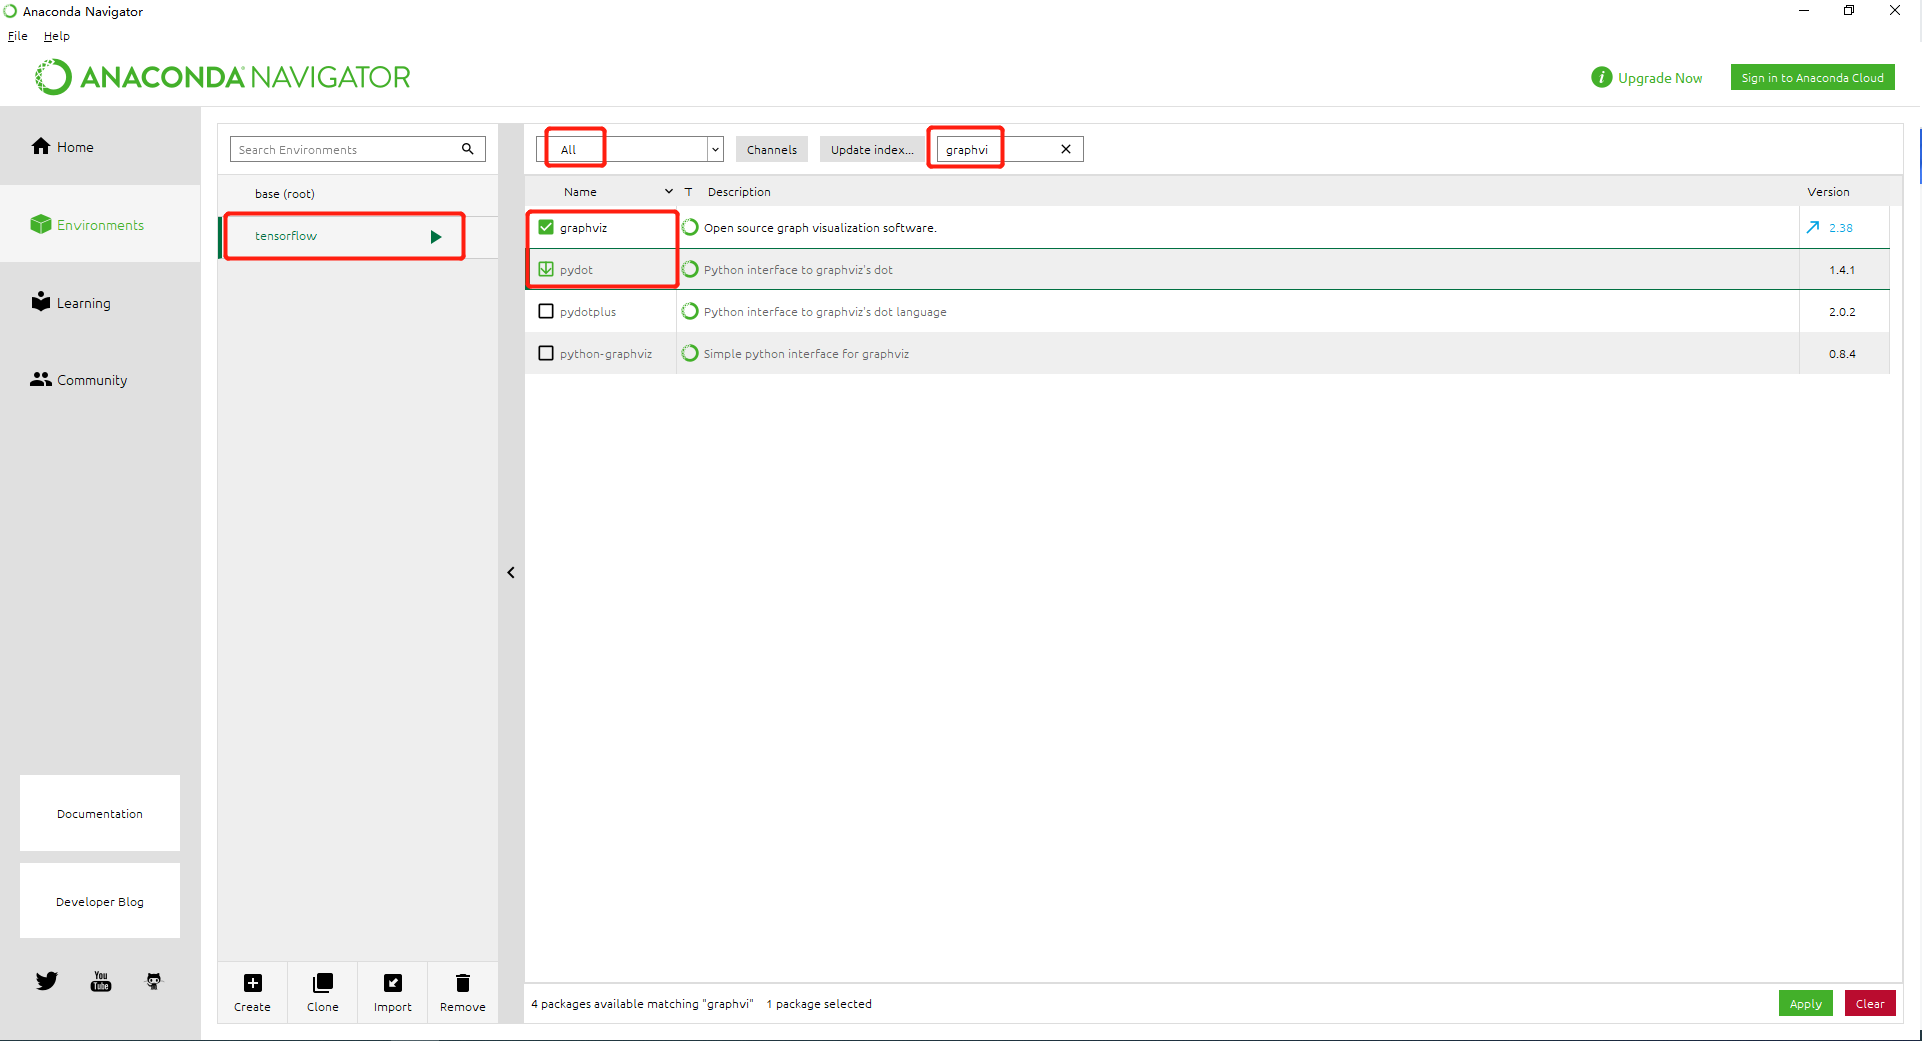Click the Description column header
Screen dimensions: 1922x1041
739,192
